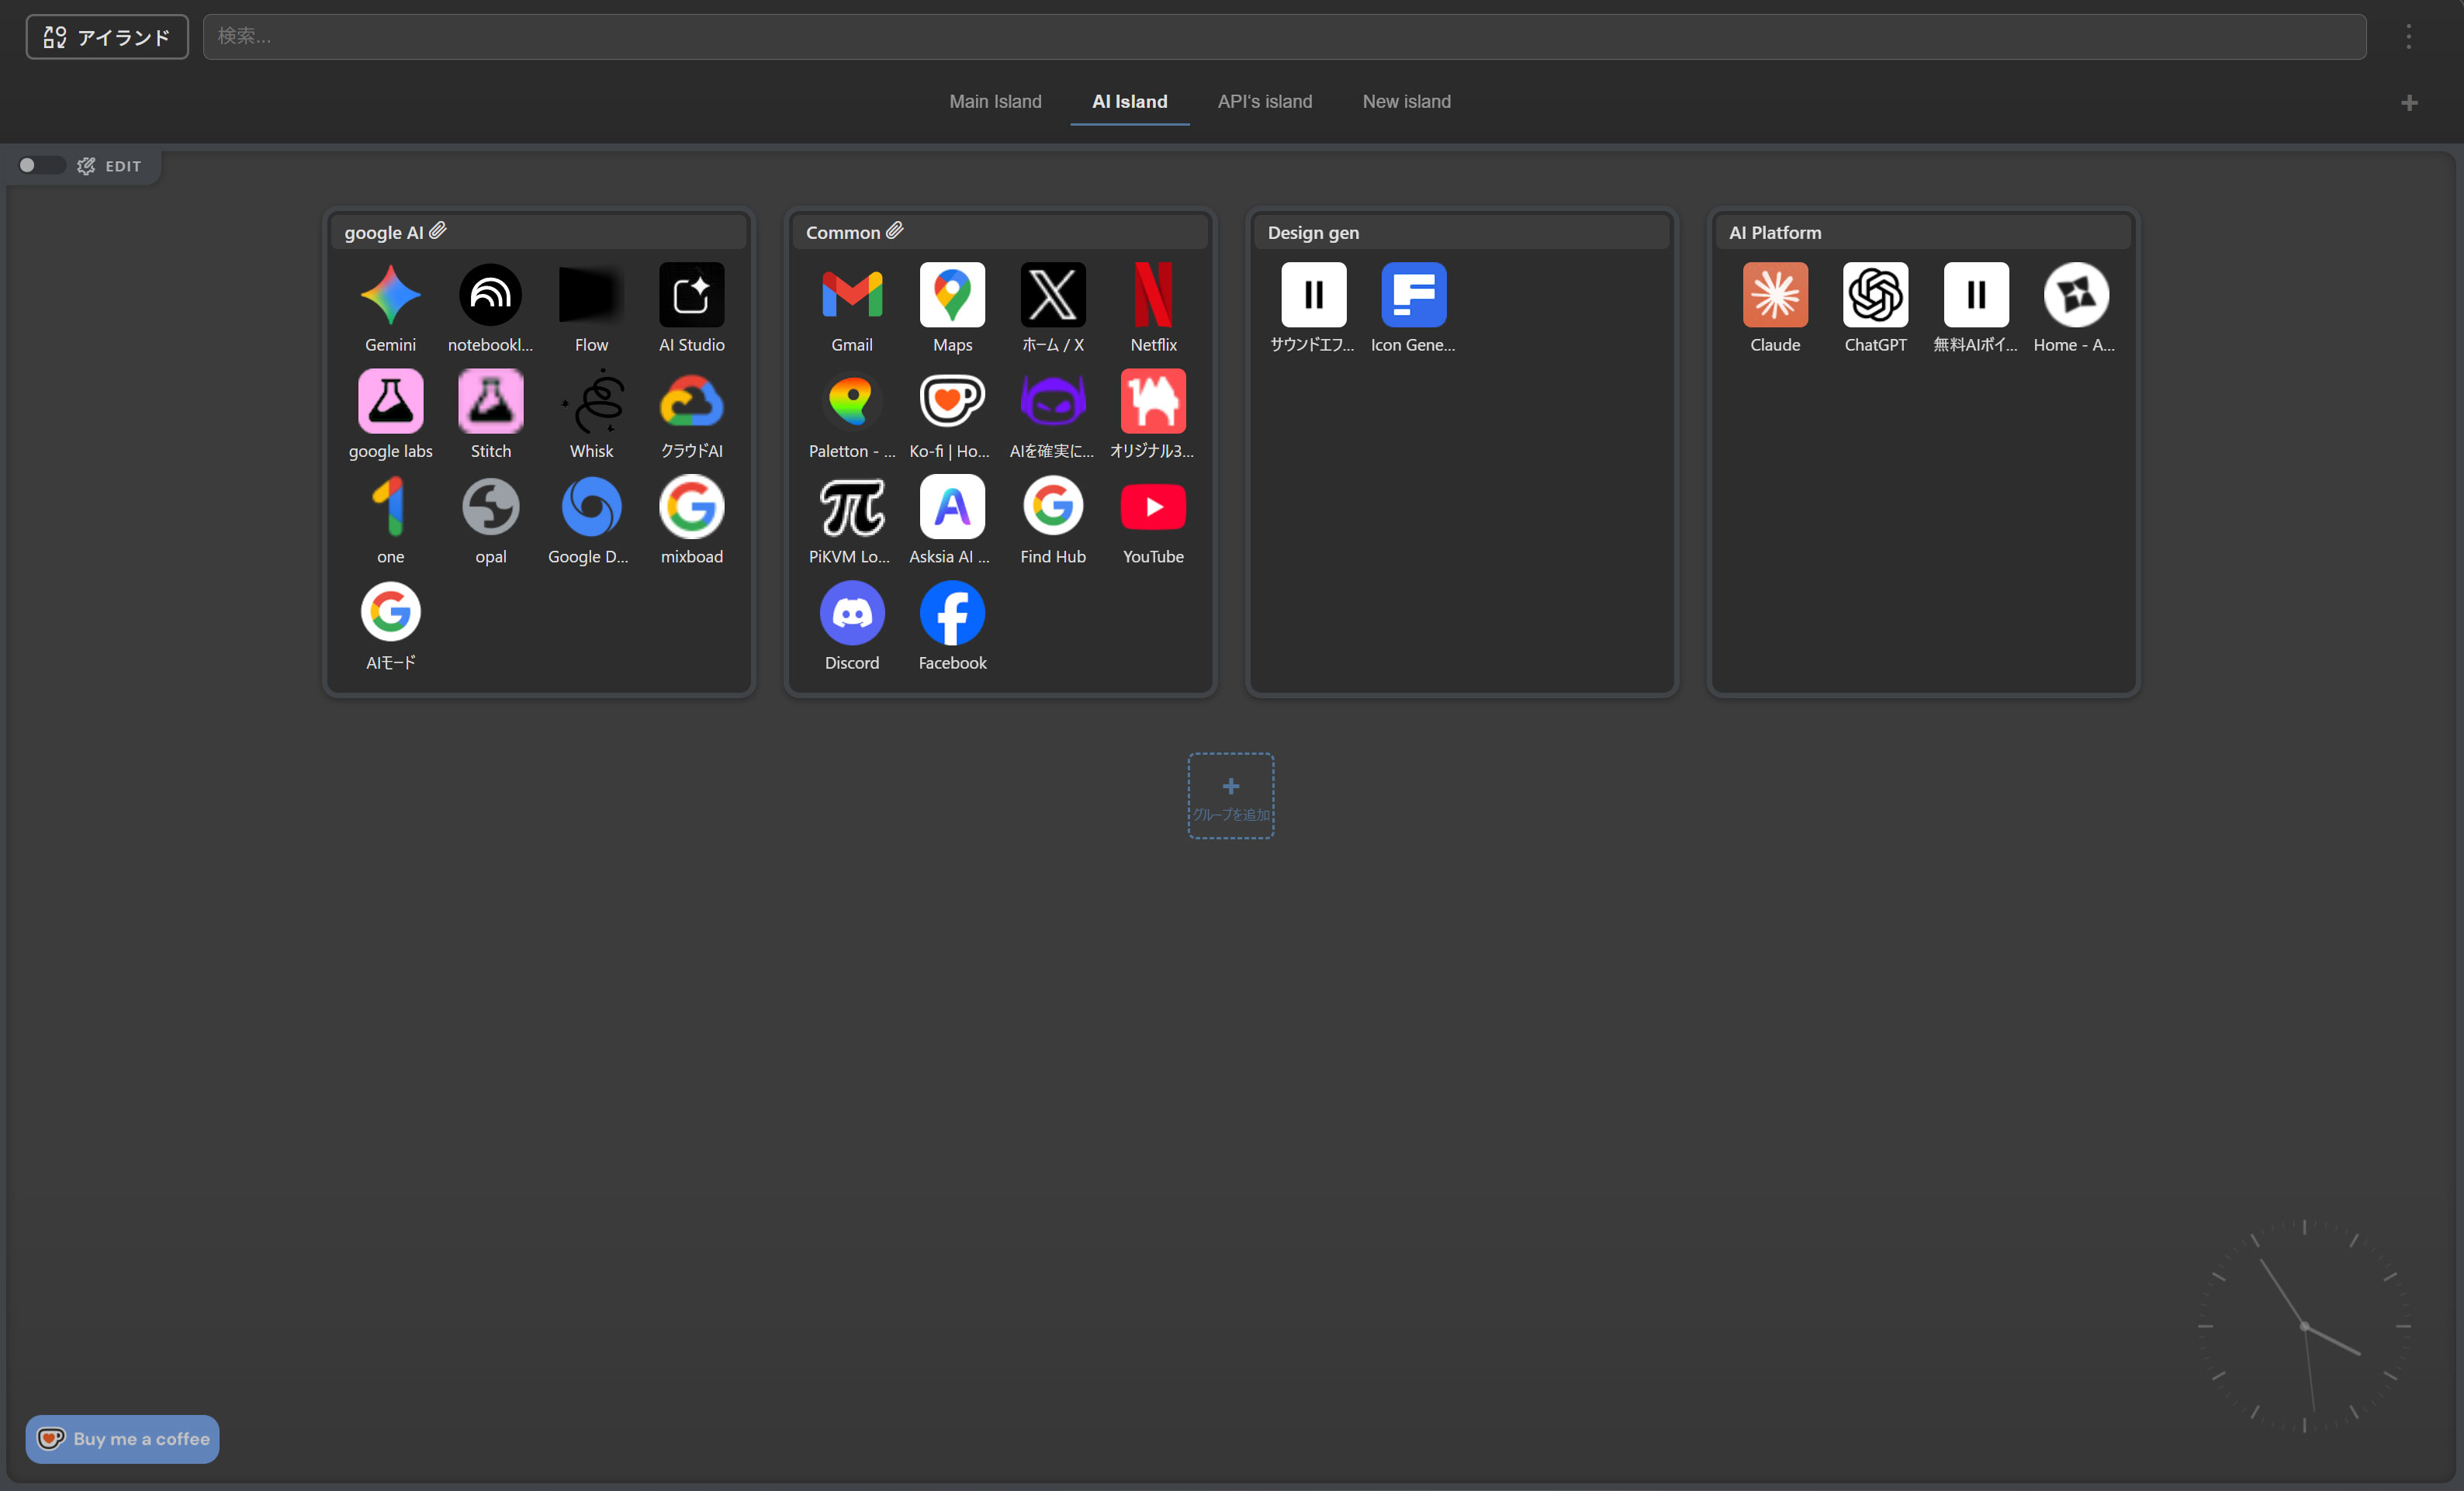Switch to the Main Island tab

995,101
